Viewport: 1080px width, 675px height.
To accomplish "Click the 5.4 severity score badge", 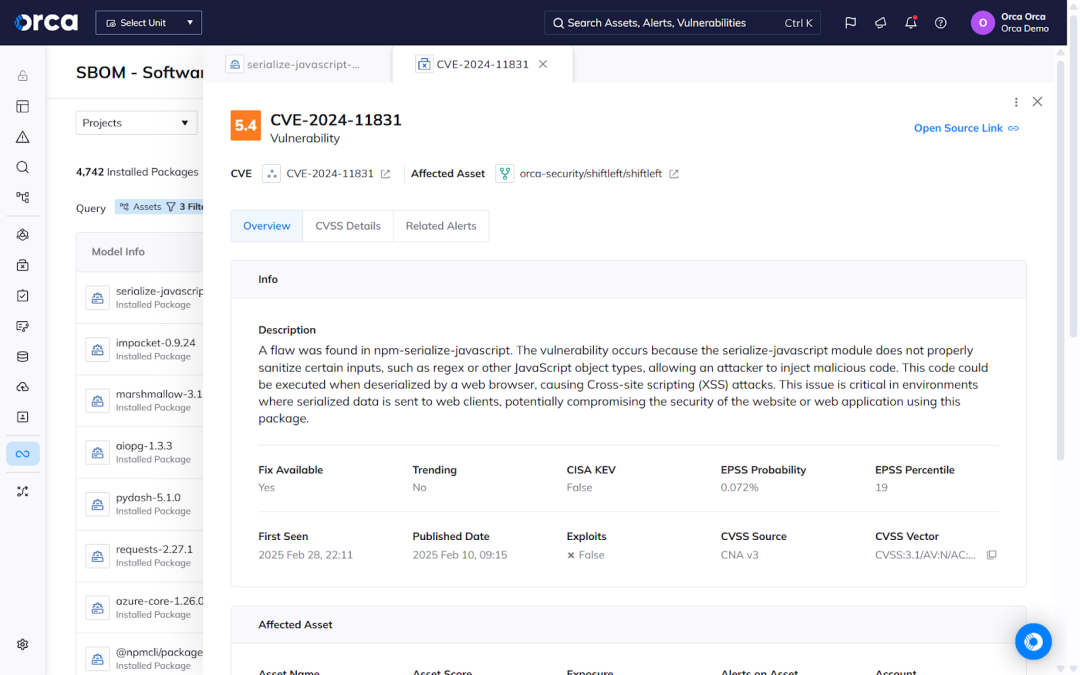I will (x=246, y=125).
